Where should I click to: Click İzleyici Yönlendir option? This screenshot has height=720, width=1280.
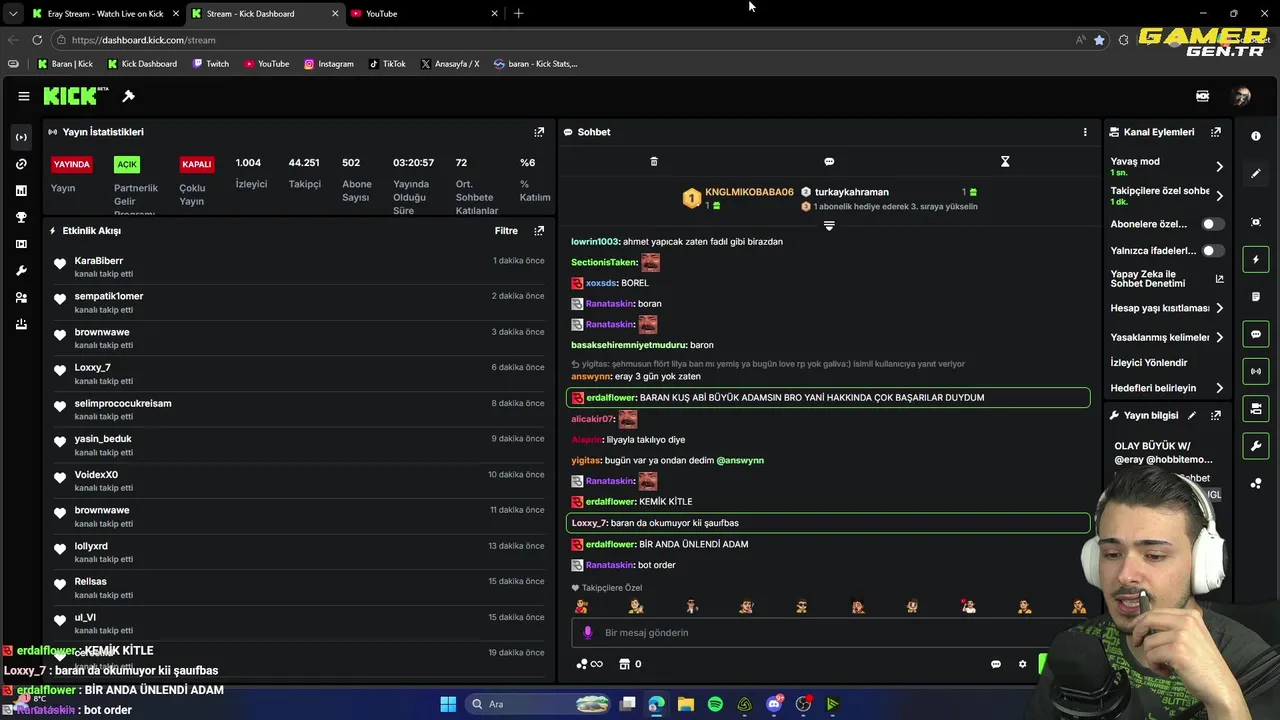(x=1149, y=362)
